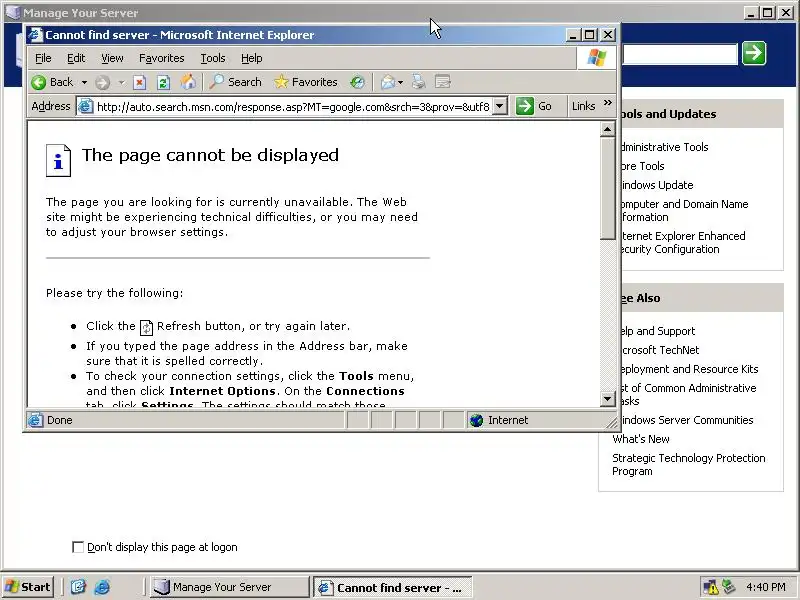This screenshot has width=800, height=600.
Task: Click the Stop loading icon in toolbar
Action: [x=139, y=82]
